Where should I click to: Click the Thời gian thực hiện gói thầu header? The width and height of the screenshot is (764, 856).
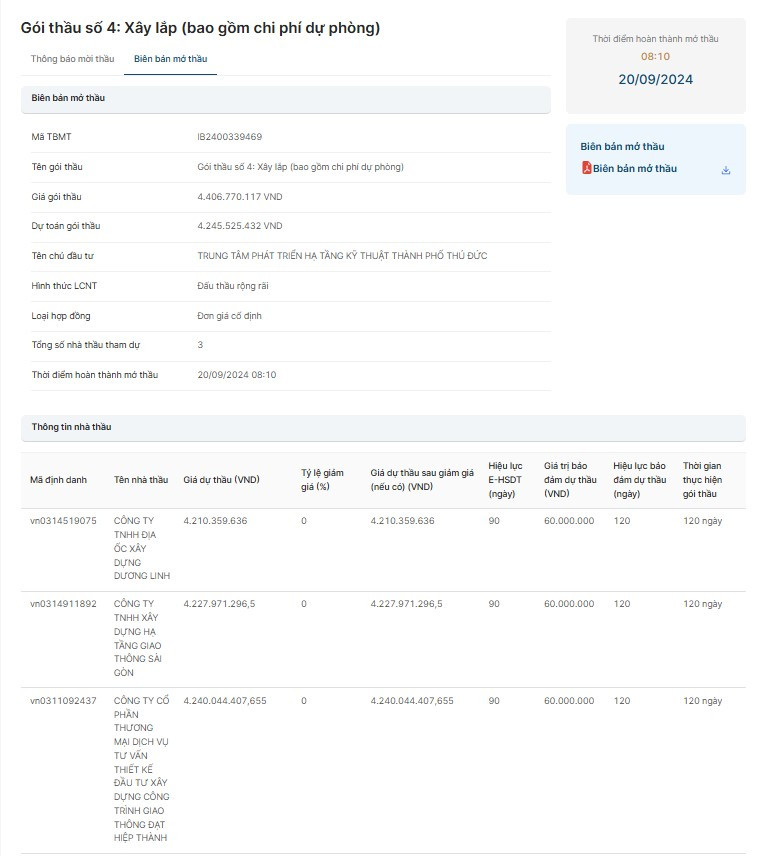[x=702, y=480]
